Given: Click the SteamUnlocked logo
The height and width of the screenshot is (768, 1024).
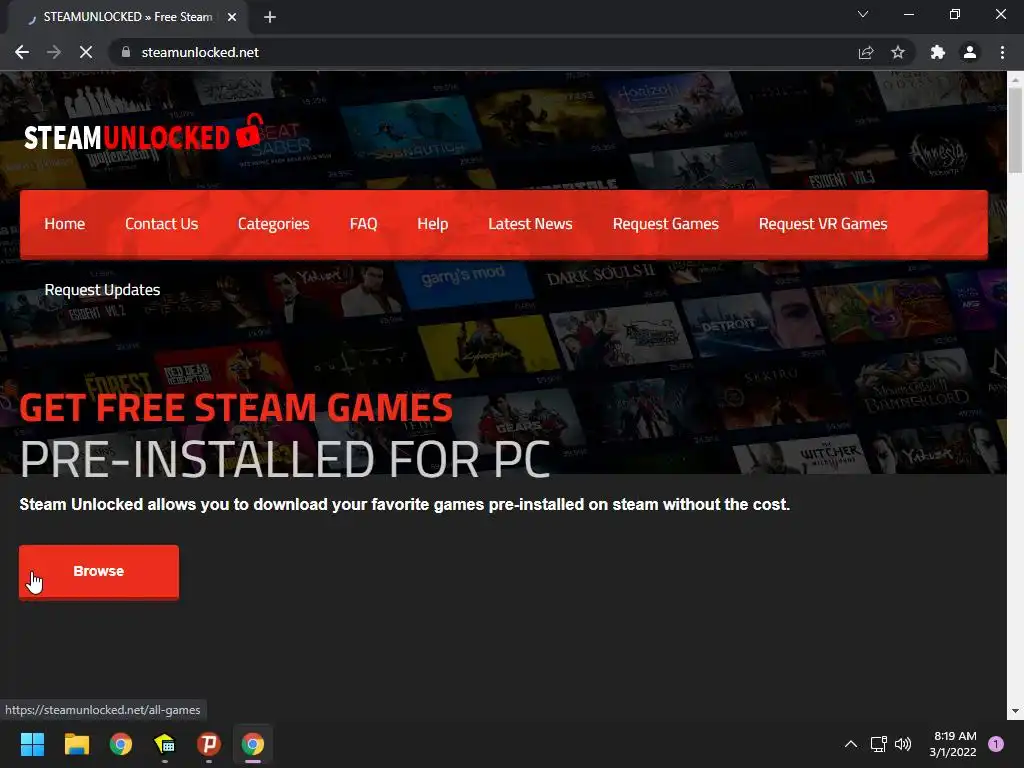Looking at the screenshot, I should pyautogui.click(x=144, y=133).
